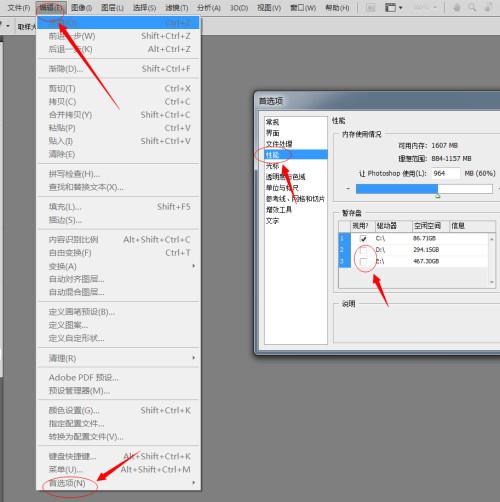
Task: Choose 描边(S)... menu entry
Action: (x=119, y=220)
